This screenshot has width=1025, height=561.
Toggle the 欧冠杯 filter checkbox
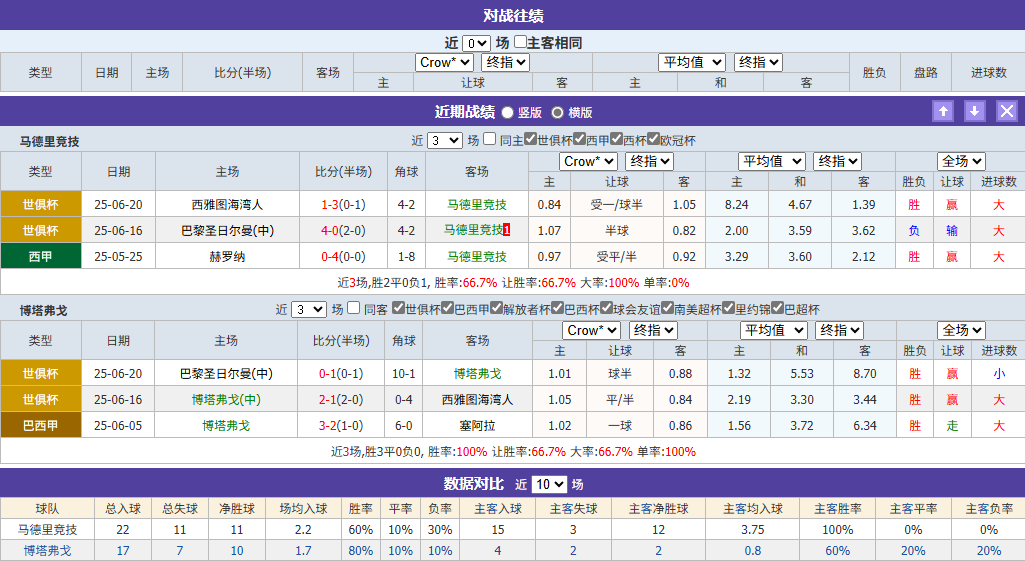point(653,140)
